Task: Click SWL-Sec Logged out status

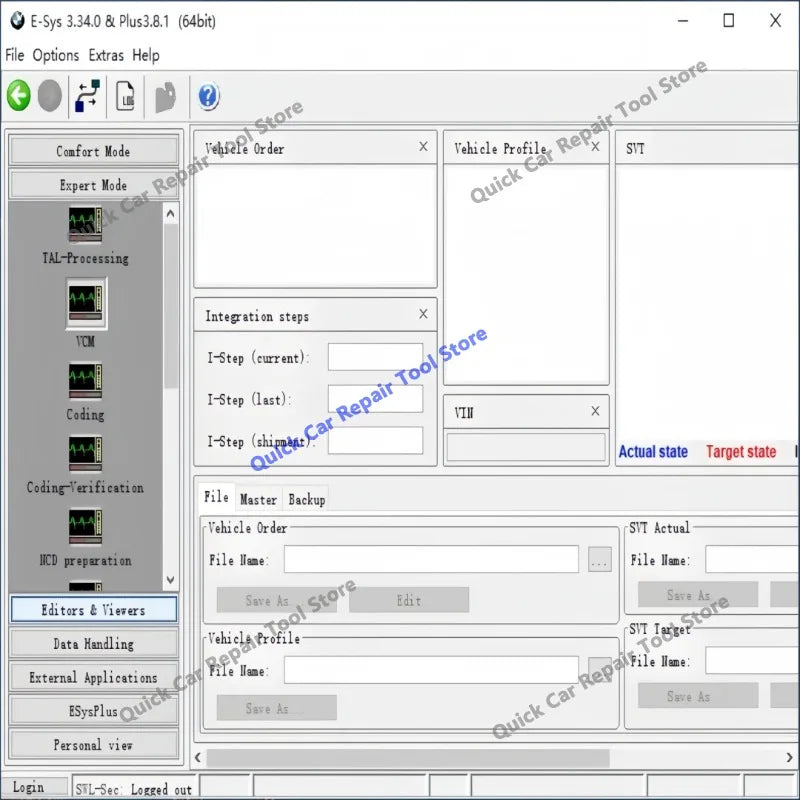Action: 134,789
